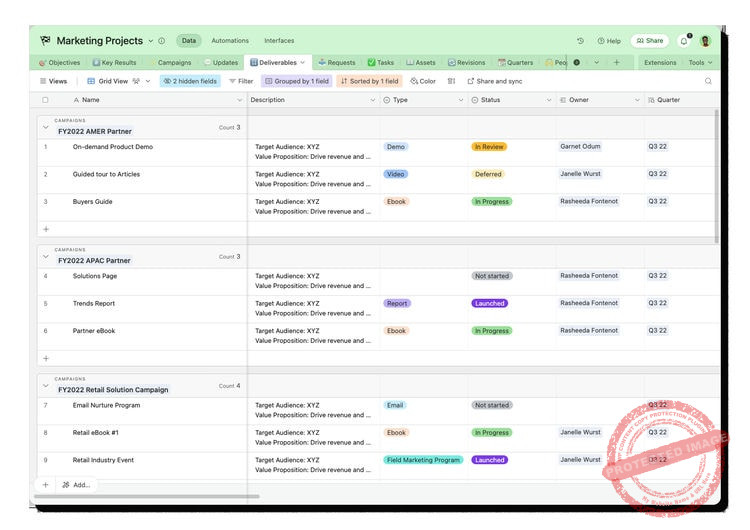The image size is (750, 530).
Task: Open the Status column dropdown arrow
Action: (549, 100)
